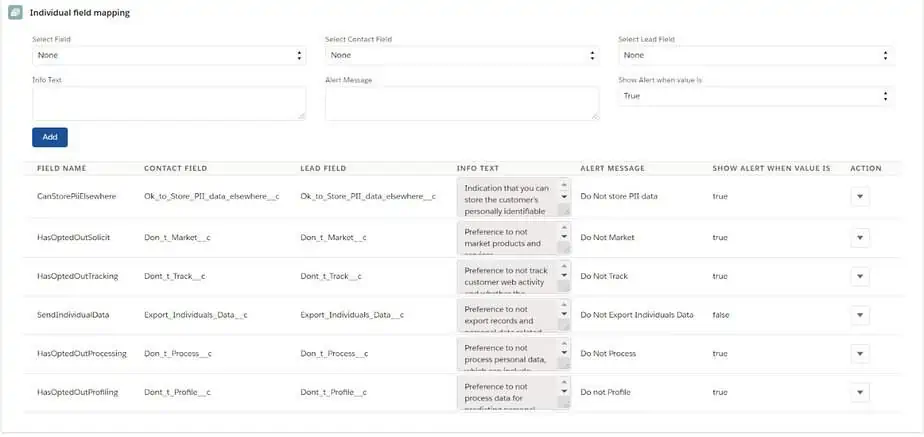924x437 pixels.
Task: Click the blue Add button
Action: click(50, 137)
